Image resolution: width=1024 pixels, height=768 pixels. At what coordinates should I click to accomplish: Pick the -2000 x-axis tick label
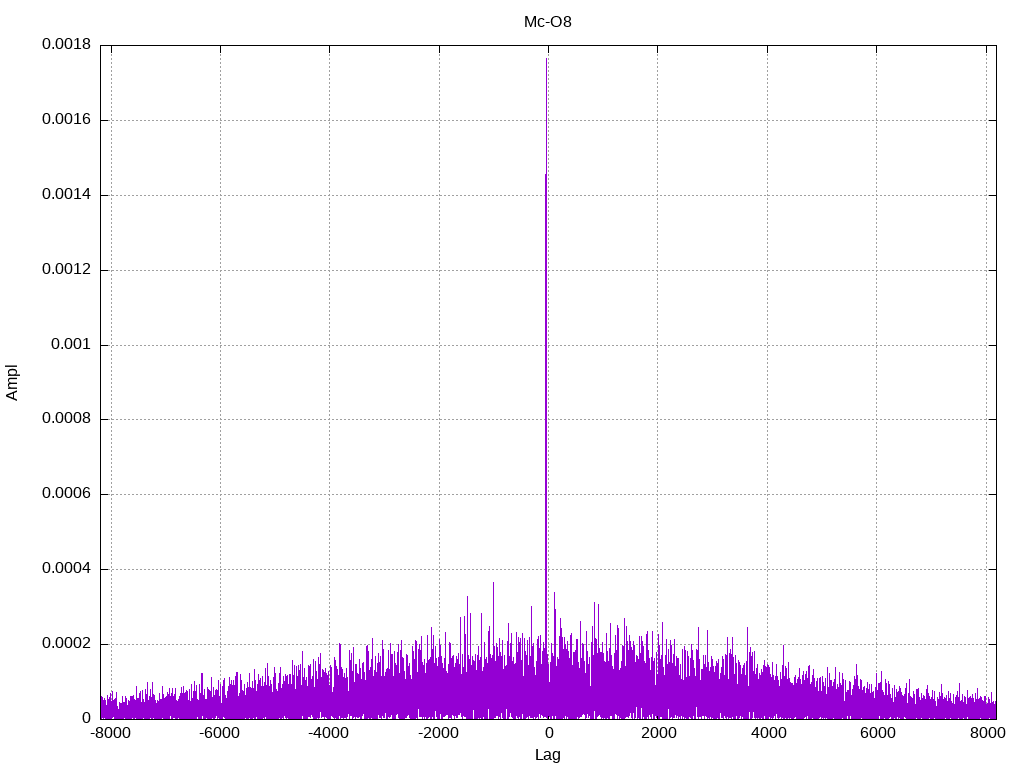tap(438, 733)
